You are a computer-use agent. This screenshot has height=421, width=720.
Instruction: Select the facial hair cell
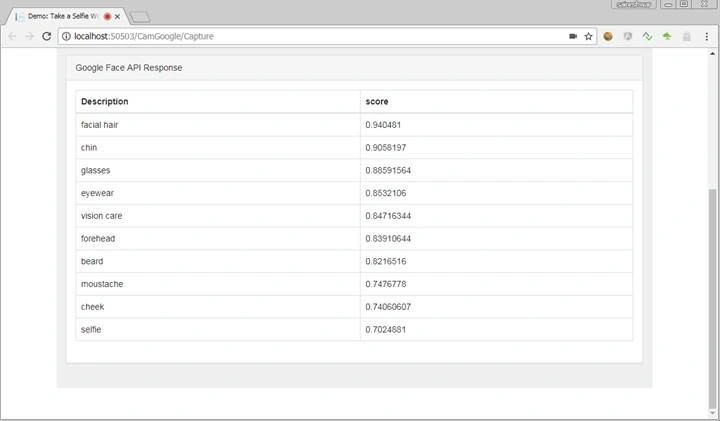point(218,125)
